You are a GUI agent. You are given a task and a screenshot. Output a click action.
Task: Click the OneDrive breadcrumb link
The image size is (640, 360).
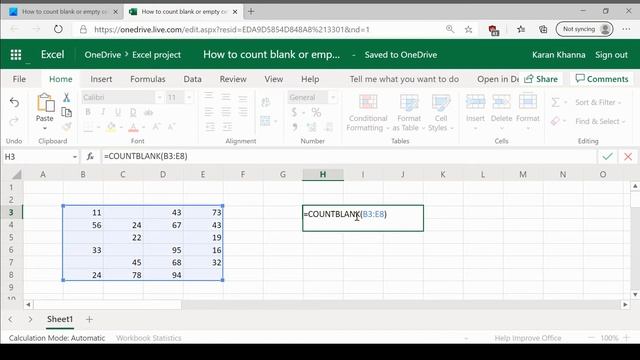coord(103,55)
